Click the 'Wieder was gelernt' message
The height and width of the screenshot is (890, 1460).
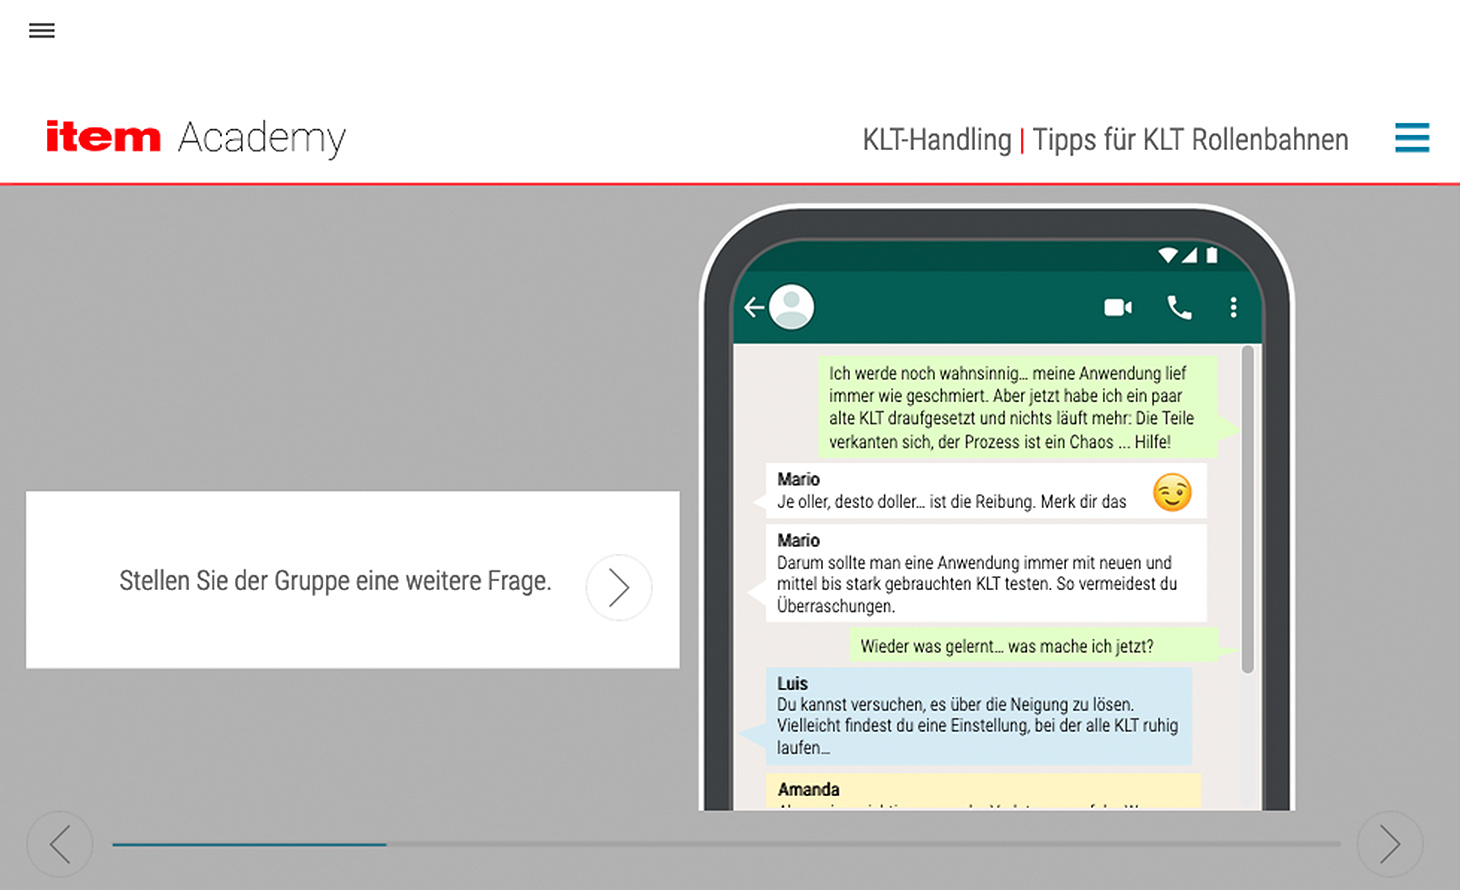(x=1035, y=646)
